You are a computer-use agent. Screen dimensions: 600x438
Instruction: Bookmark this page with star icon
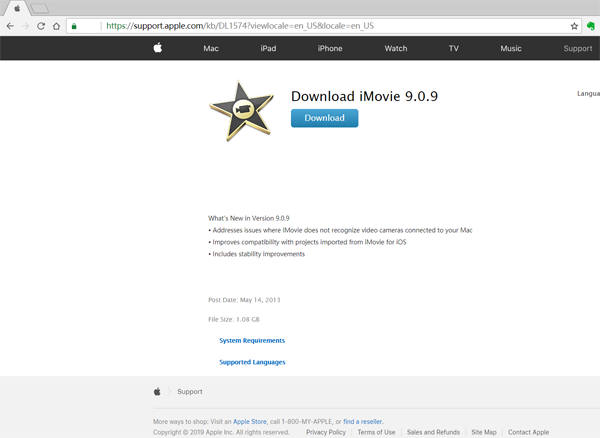pyautogui.click(x=574, y=26)
